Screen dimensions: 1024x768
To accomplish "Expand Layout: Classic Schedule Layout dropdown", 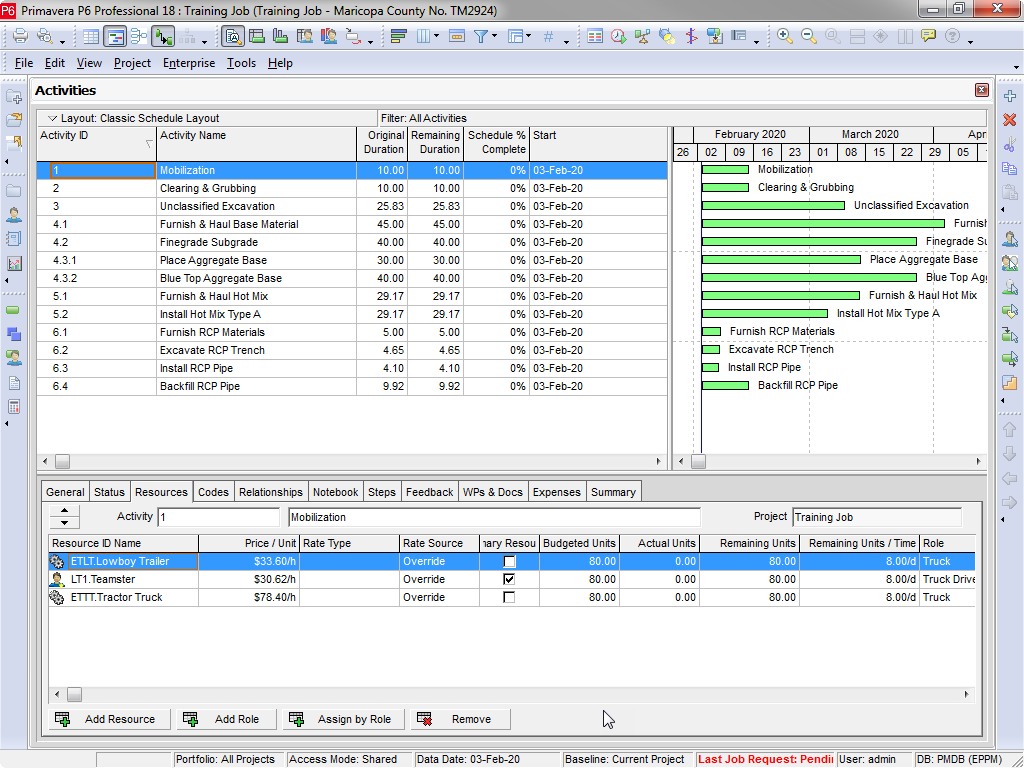I will click(53, 118).
